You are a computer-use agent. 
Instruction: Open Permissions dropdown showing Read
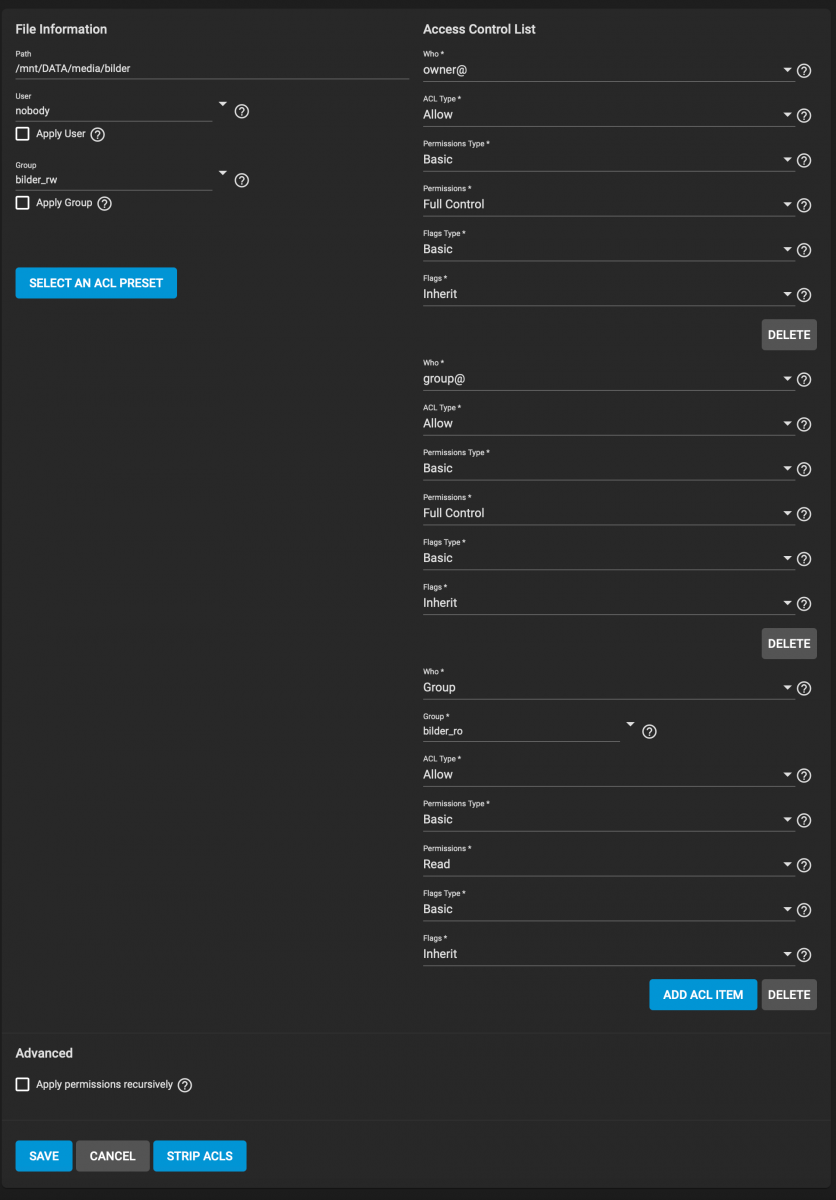click(609, 863)
